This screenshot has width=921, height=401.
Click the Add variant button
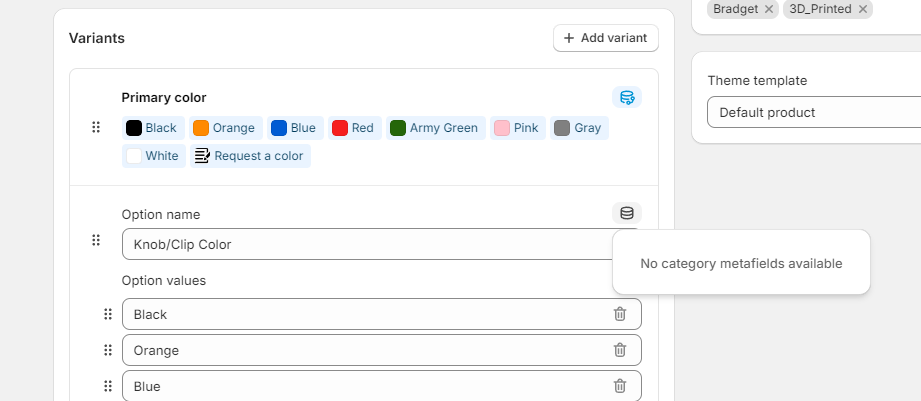coord(605,38)
